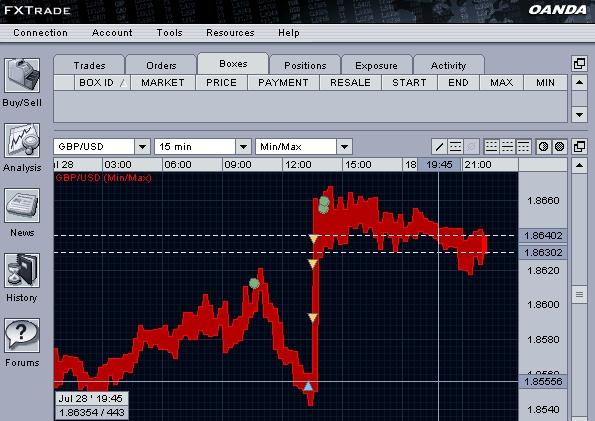Click the table scroll-down arrow
The width and height of the screenshot is (595, 421).
click(x=579, y=114)
